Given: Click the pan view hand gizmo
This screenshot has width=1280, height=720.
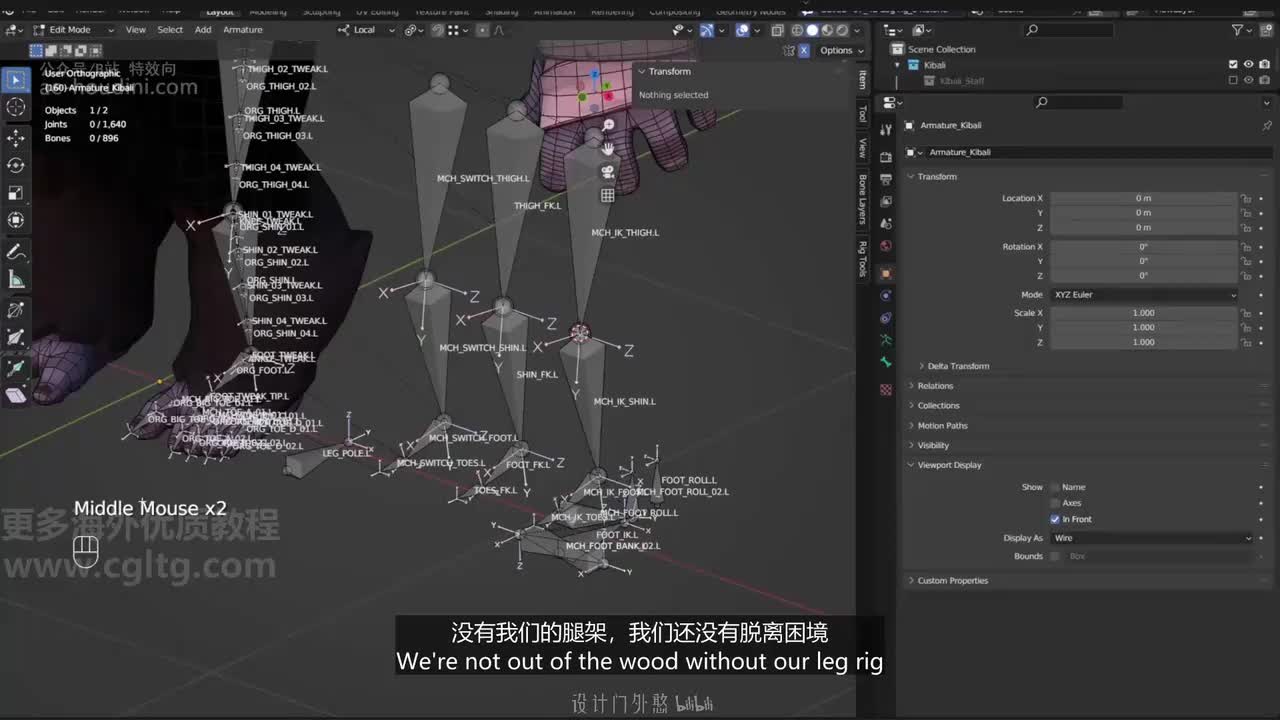Looking at the screenshot, I should 607,148.
